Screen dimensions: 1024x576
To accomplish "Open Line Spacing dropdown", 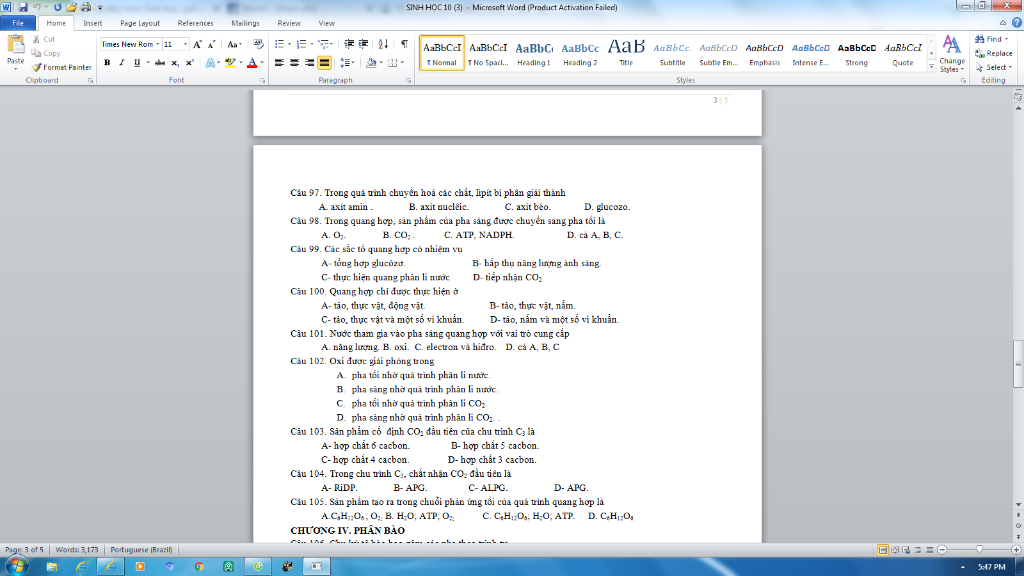I will pyautogui.click(x=347, y=63).
